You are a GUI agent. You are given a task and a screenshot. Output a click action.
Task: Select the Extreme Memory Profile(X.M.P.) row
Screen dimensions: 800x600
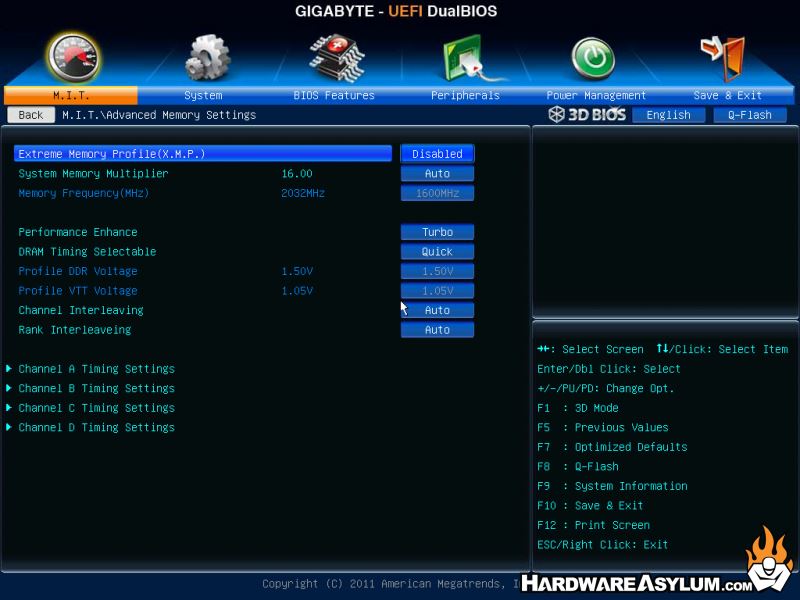click(203, 154)
